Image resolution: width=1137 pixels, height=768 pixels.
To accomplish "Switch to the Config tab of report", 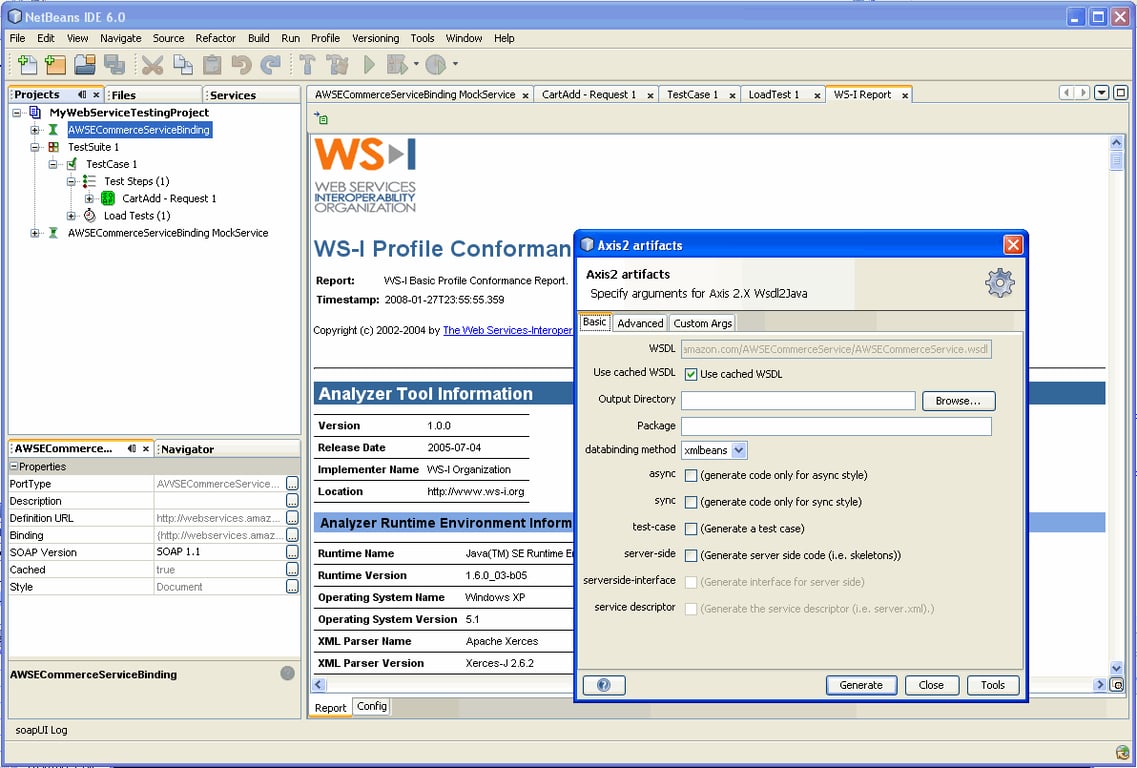I will click(371, 706).
